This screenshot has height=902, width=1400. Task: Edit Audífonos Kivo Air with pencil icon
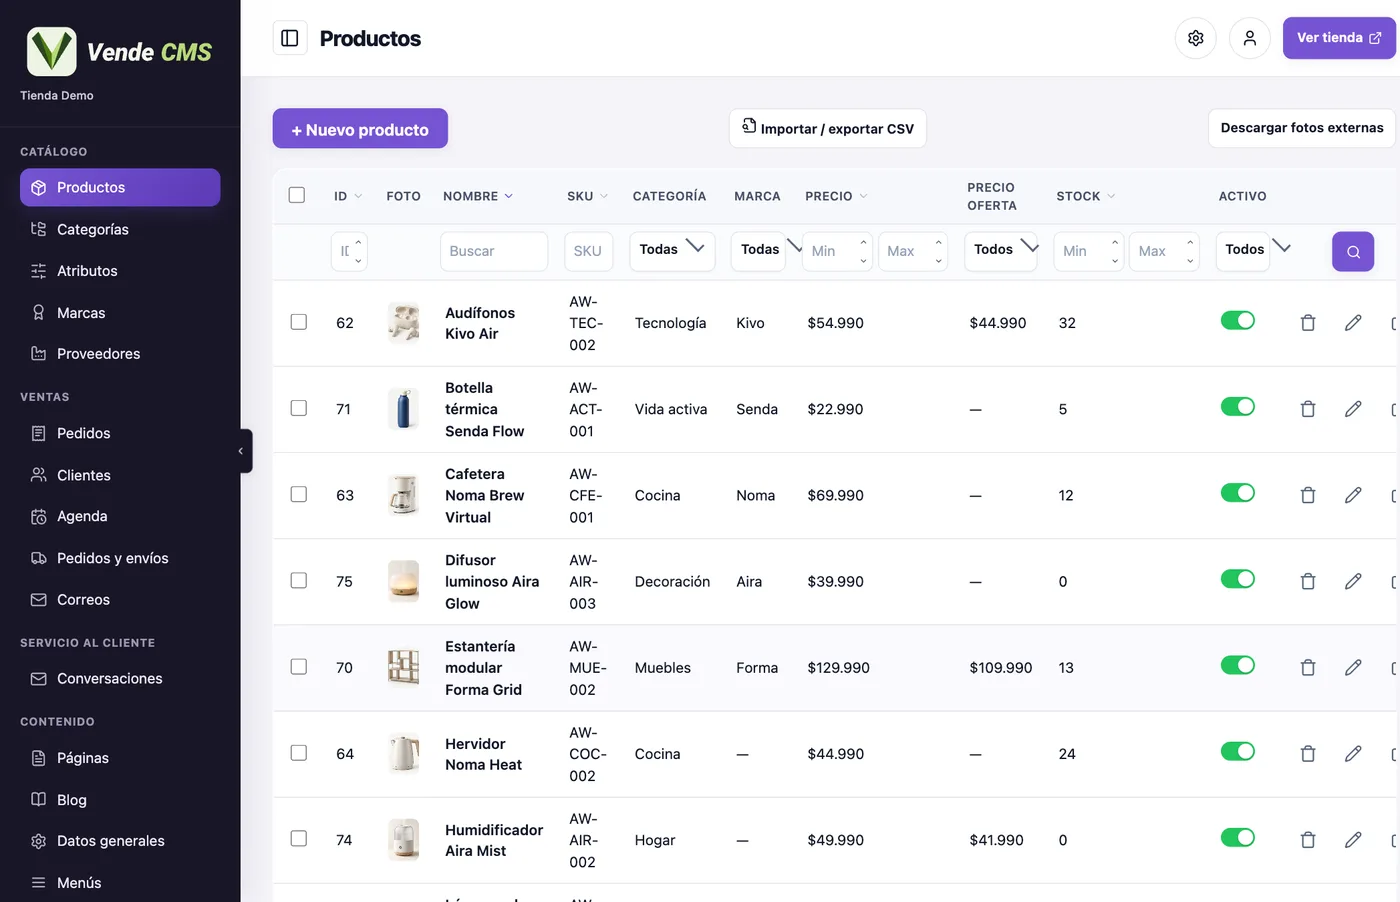pyautogui.click(x=1353, y=323)
